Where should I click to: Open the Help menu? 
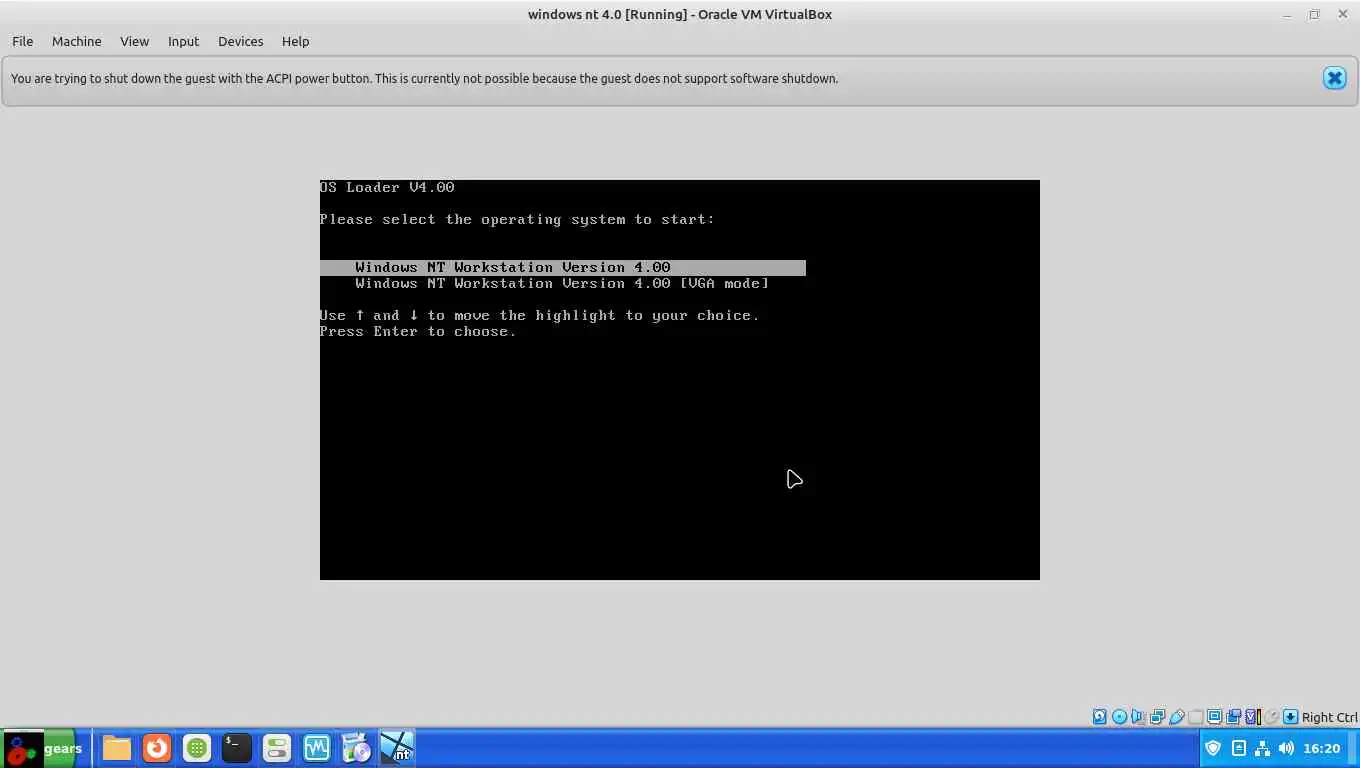295,41
